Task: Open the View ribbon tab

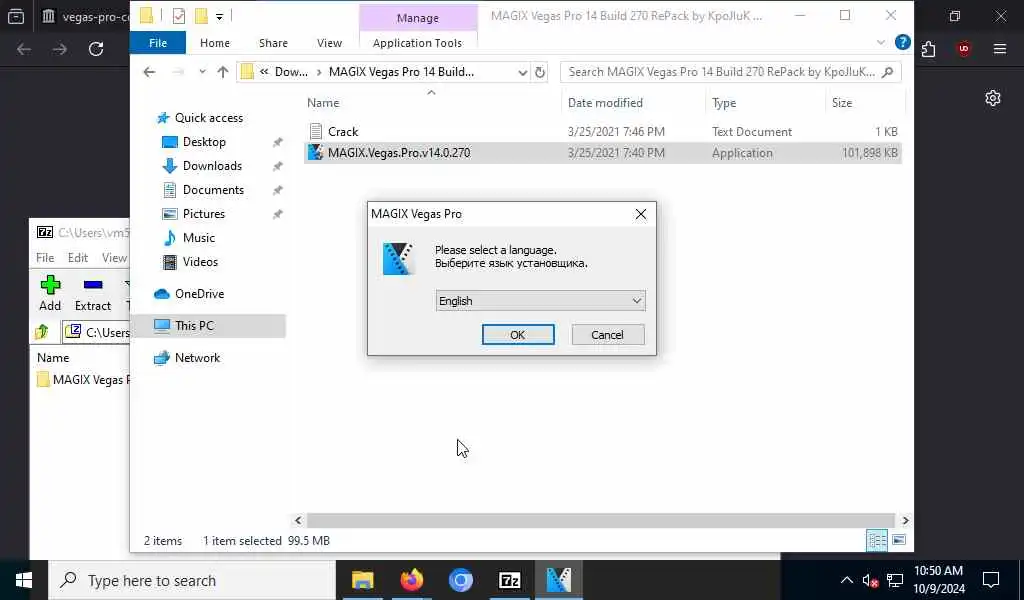Action: tap(329, 43)
